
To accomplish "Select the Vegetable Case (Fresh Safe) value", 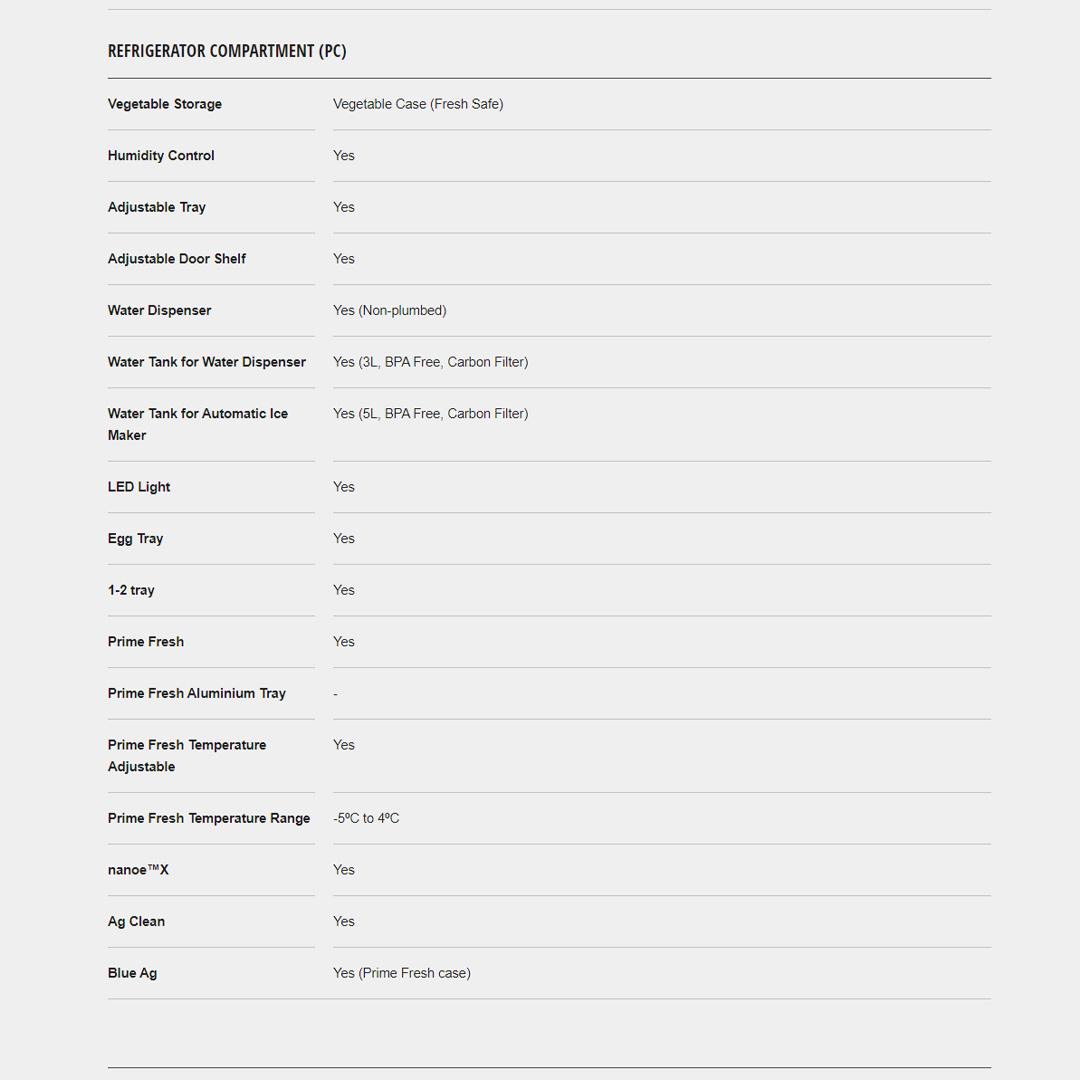I will pos(418,104).
